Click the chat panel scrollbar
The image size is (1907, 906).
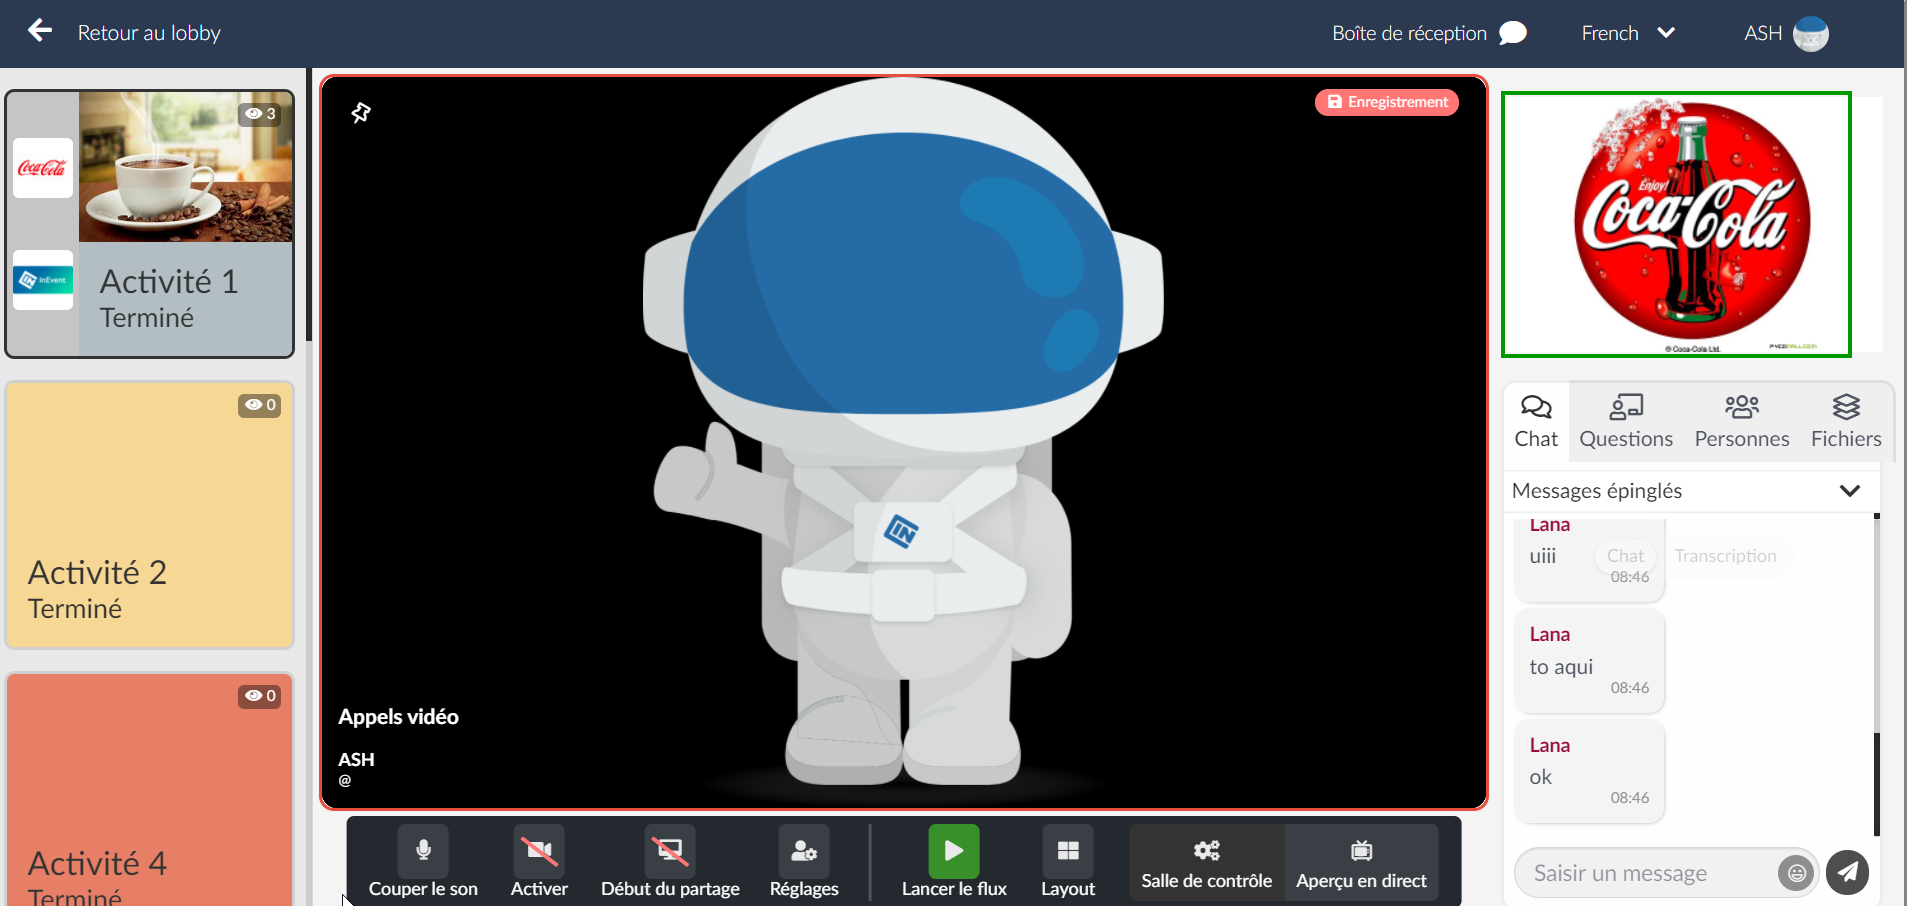(1877, 784)
